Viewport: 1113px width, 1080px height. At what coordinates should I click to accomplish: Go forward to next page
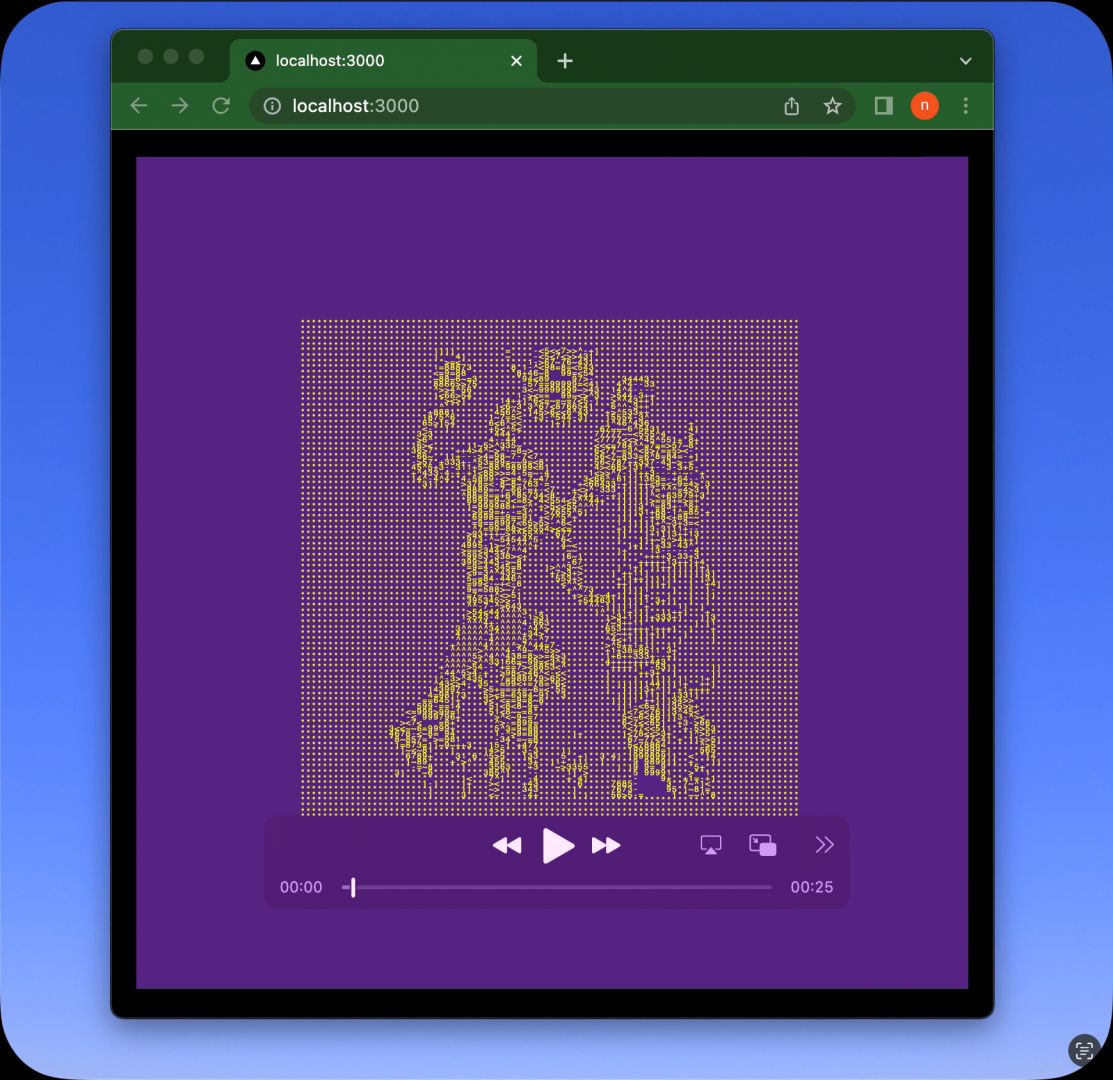coord(180,106)
